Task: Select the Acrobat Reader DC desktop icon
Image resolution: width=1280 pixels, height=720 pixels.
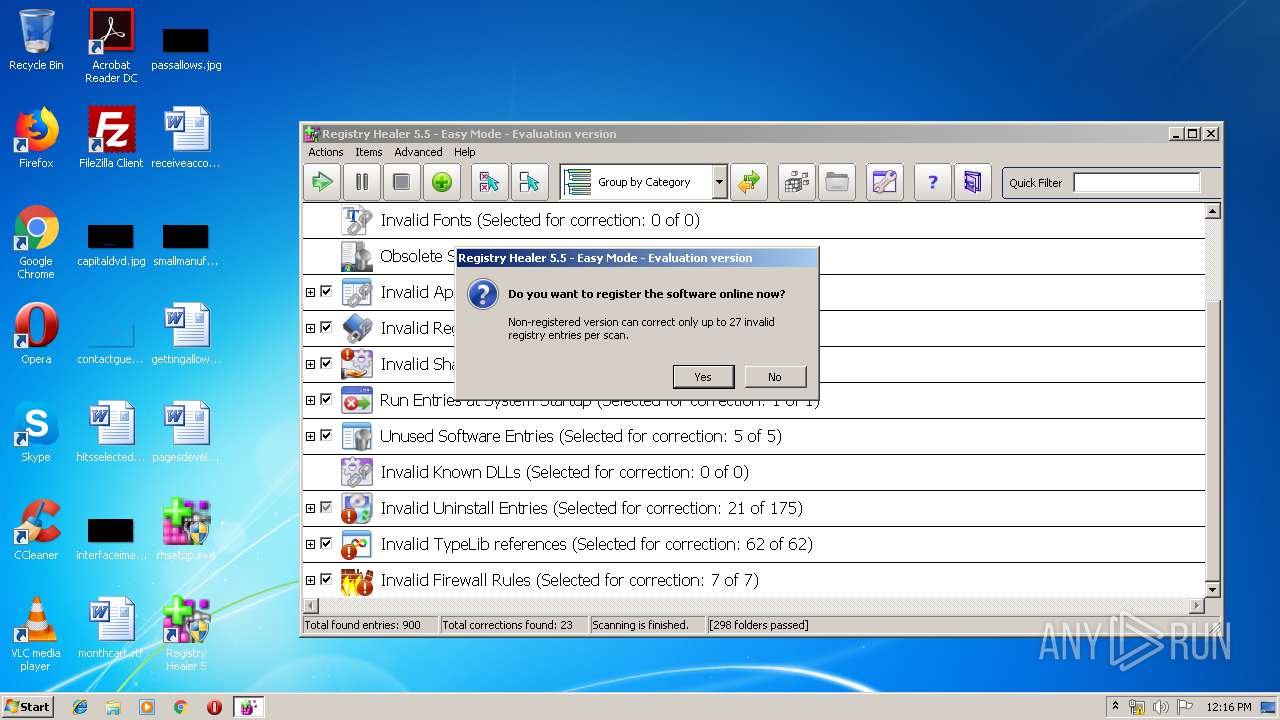Action: coord(111,46)
